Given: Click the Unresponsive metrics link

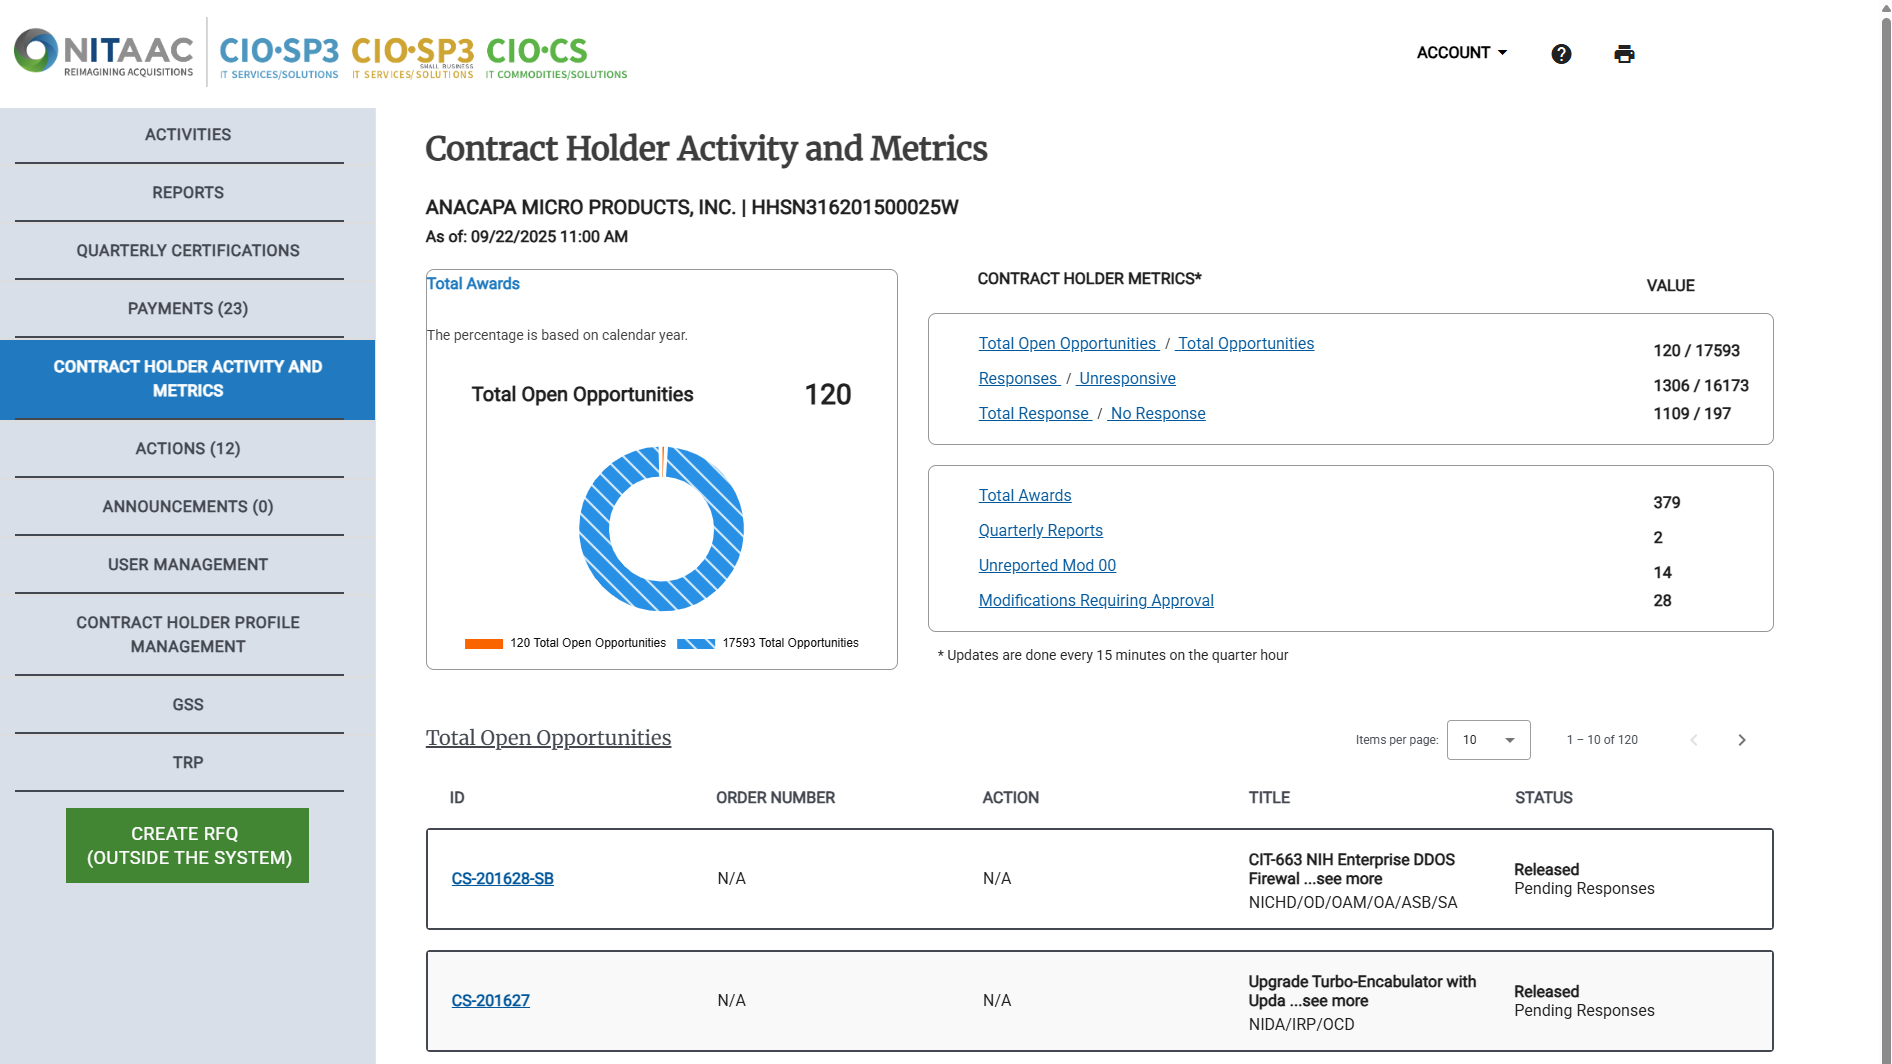Looking at the screenshot, I should click(x=1126, y=378).
